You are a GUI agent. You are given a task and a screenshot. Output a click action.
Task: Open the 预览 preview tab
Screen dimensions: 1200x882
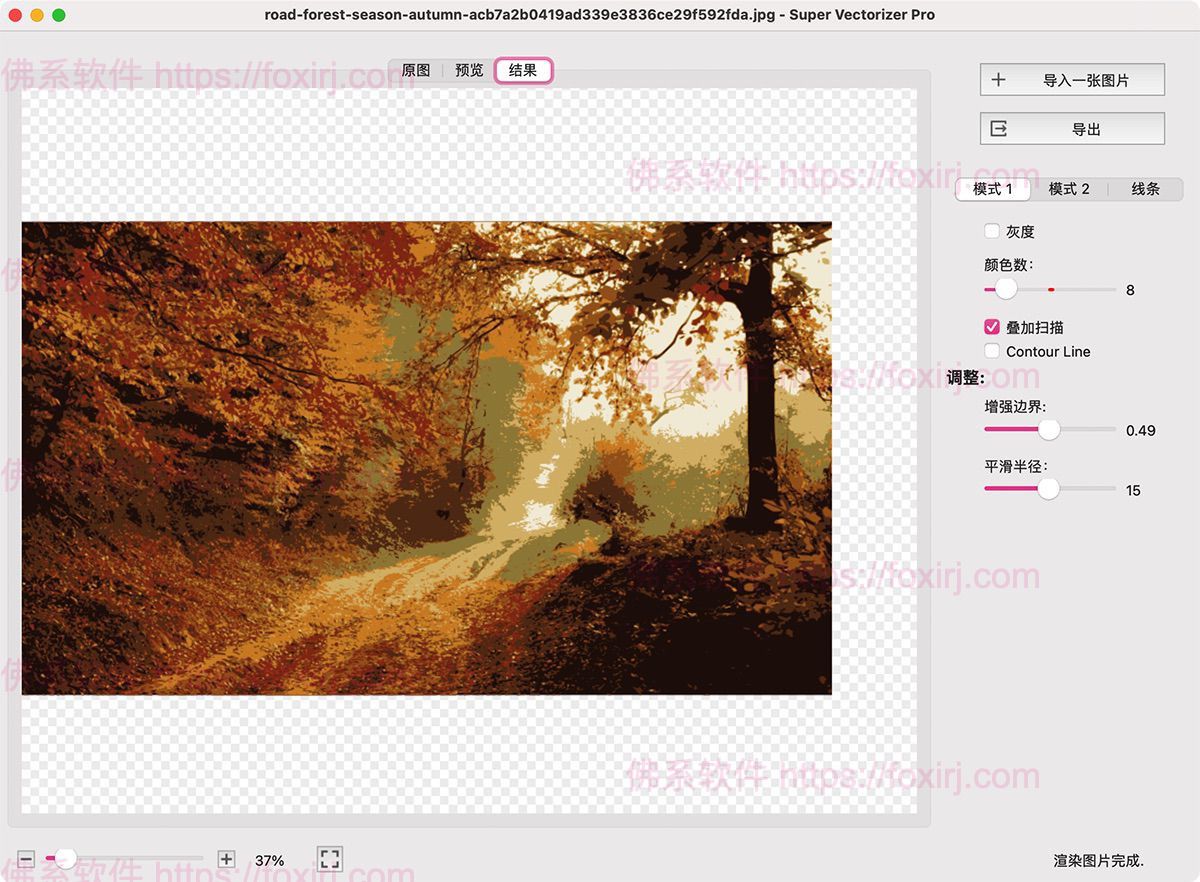pyautogui.click(x=470, y=70)
